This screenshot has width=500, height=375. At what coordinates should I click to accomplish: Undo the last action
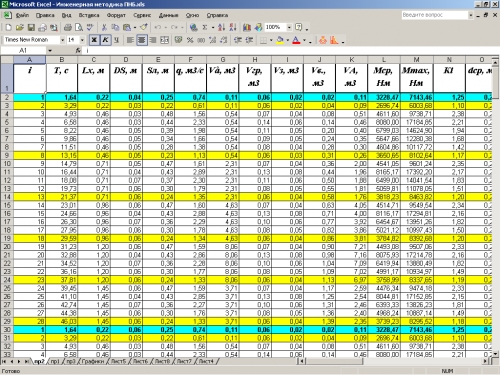158,27
